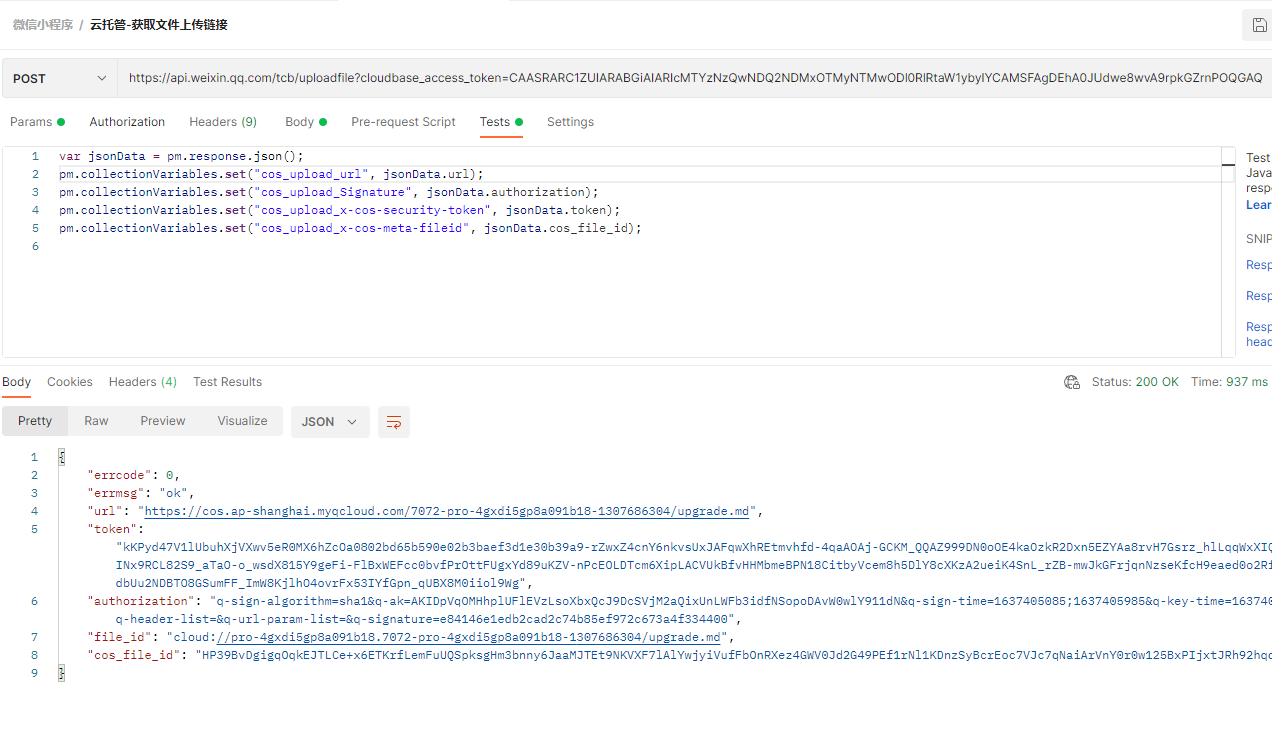Switch to Test Results tab
The height and width of the screenshot is (739, 1272).
[227, 382]
